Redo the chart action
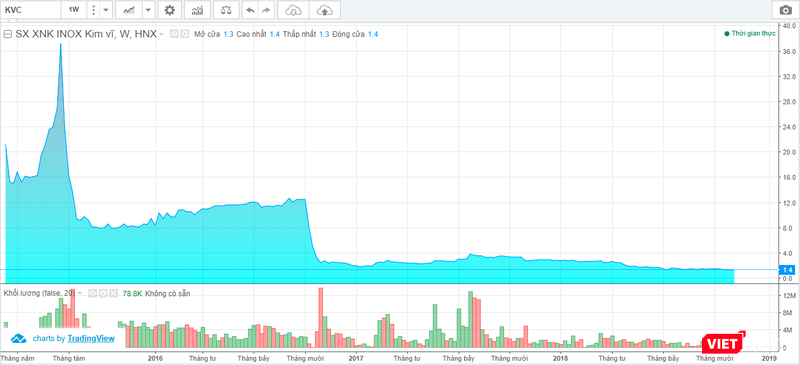 coord(265,10)
